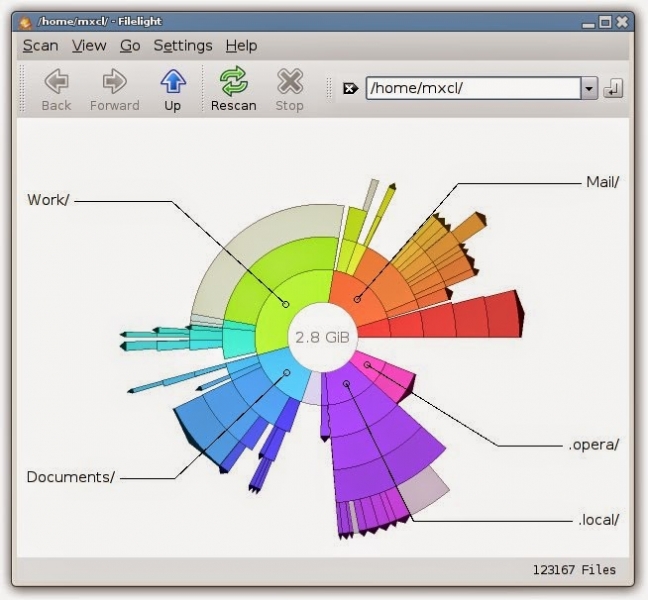Click the clear location icon beside path field

pyautogui.click(x=350, y=88)
